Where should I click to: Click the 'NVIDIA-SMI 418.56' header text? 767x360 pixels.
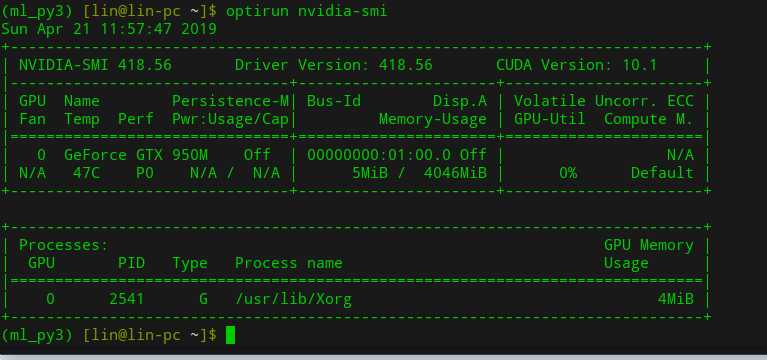pos(95,65)
